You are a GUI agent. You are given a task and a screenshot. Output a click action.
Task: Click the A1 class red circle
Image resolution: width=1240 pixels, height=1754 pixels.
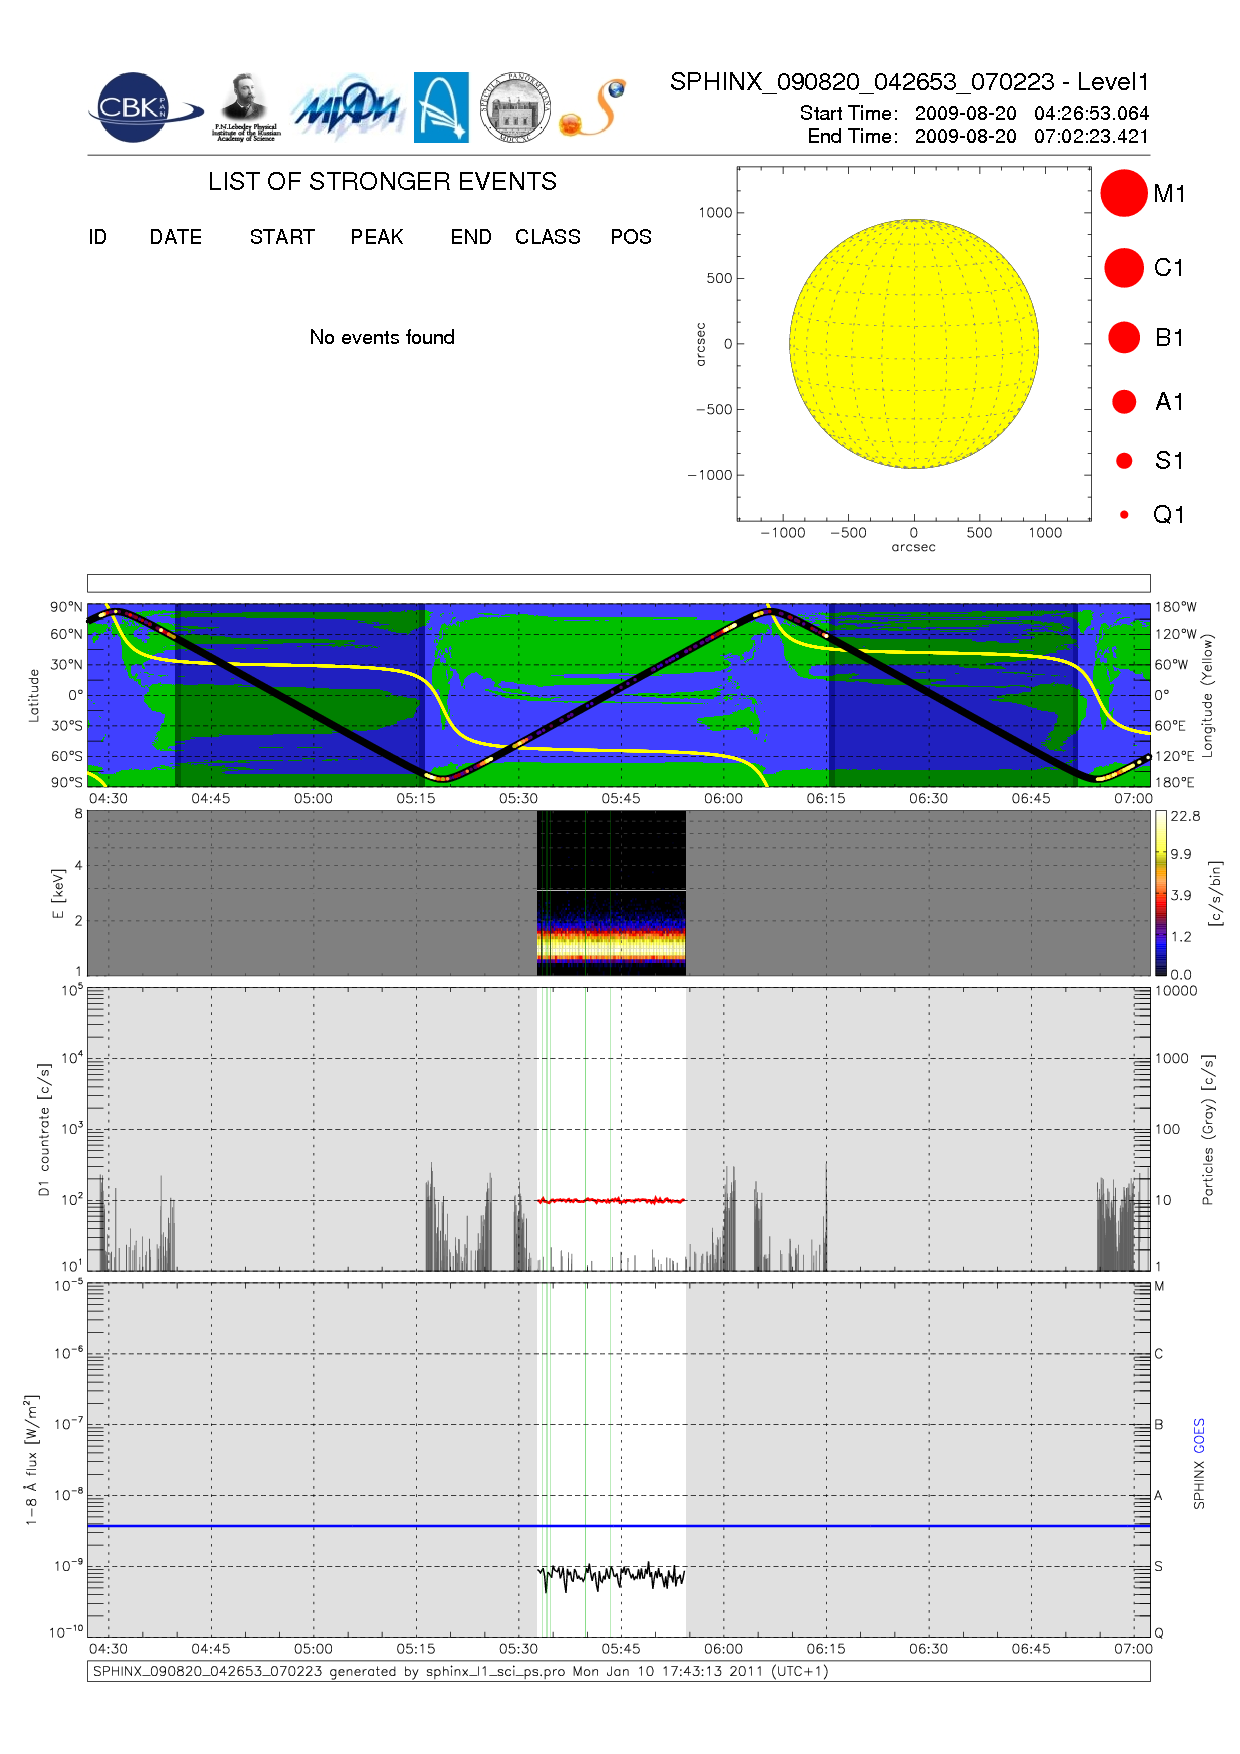[x=1124, y=402]
